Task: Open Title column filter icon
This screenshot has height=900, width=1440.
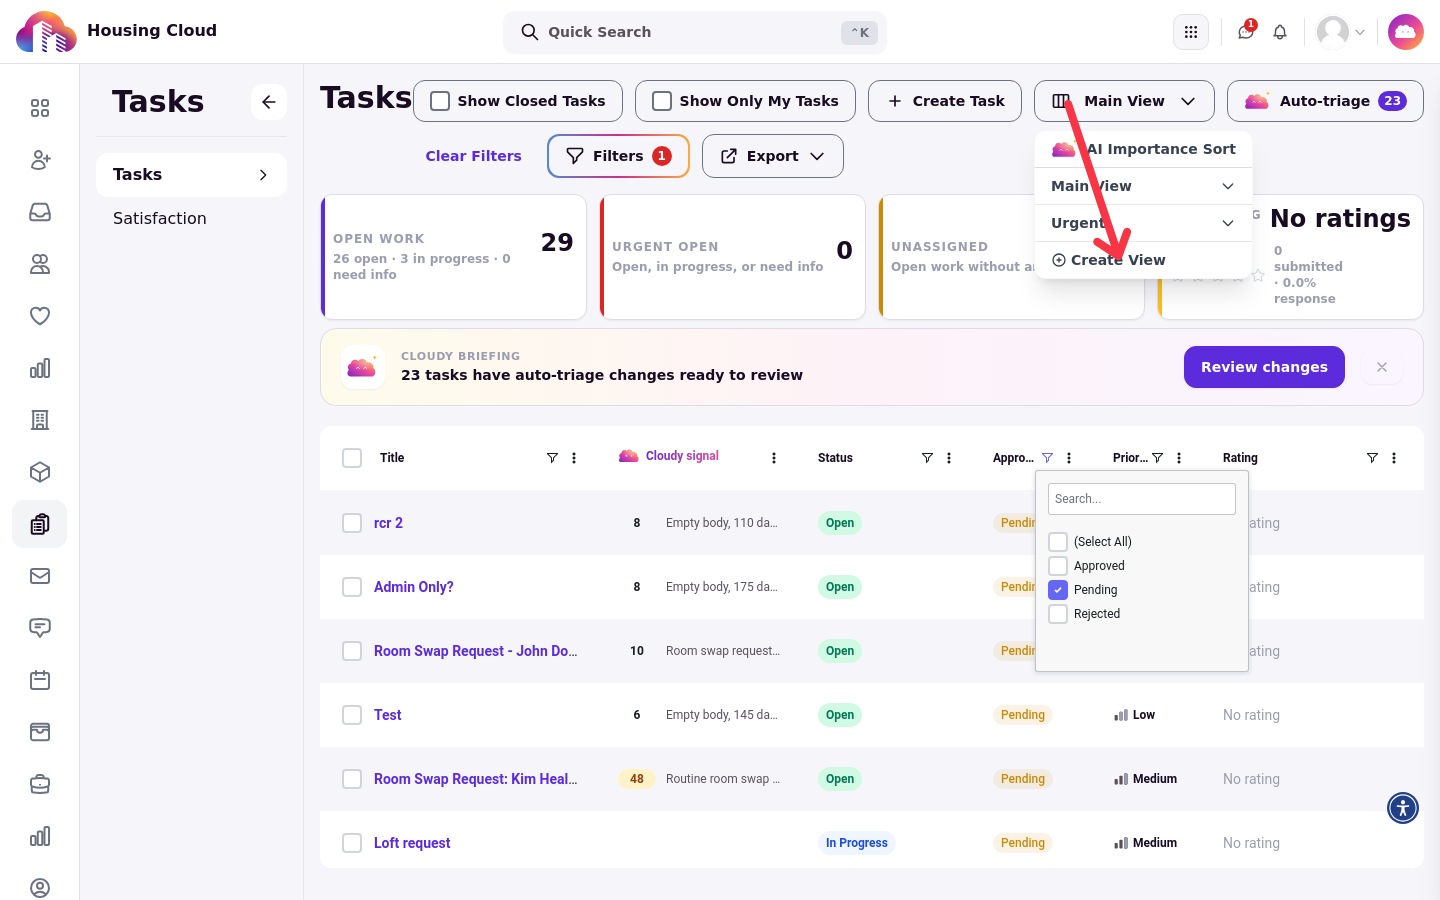Action: 552,458
